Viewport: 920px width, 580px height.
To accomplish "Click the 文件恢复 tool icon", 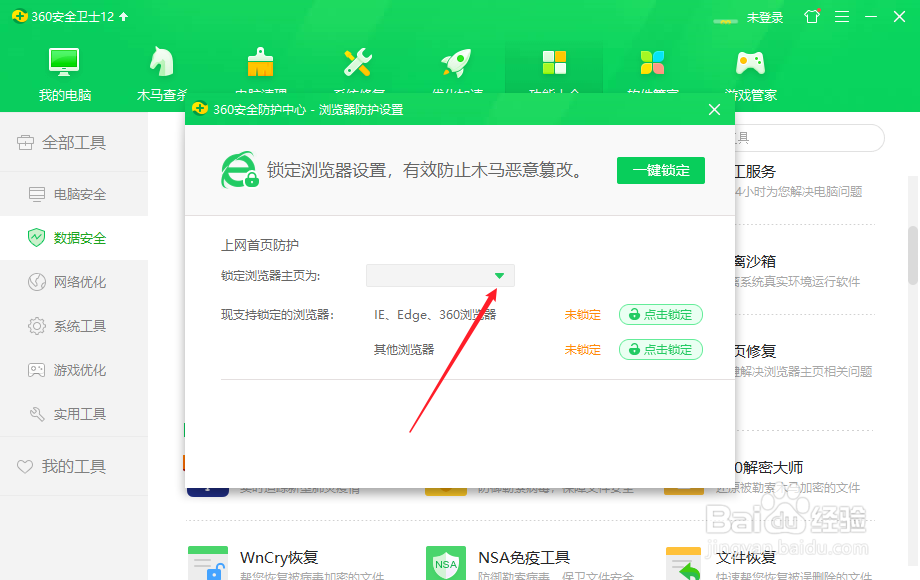I will pyautogui.click(x=684, y=563).
